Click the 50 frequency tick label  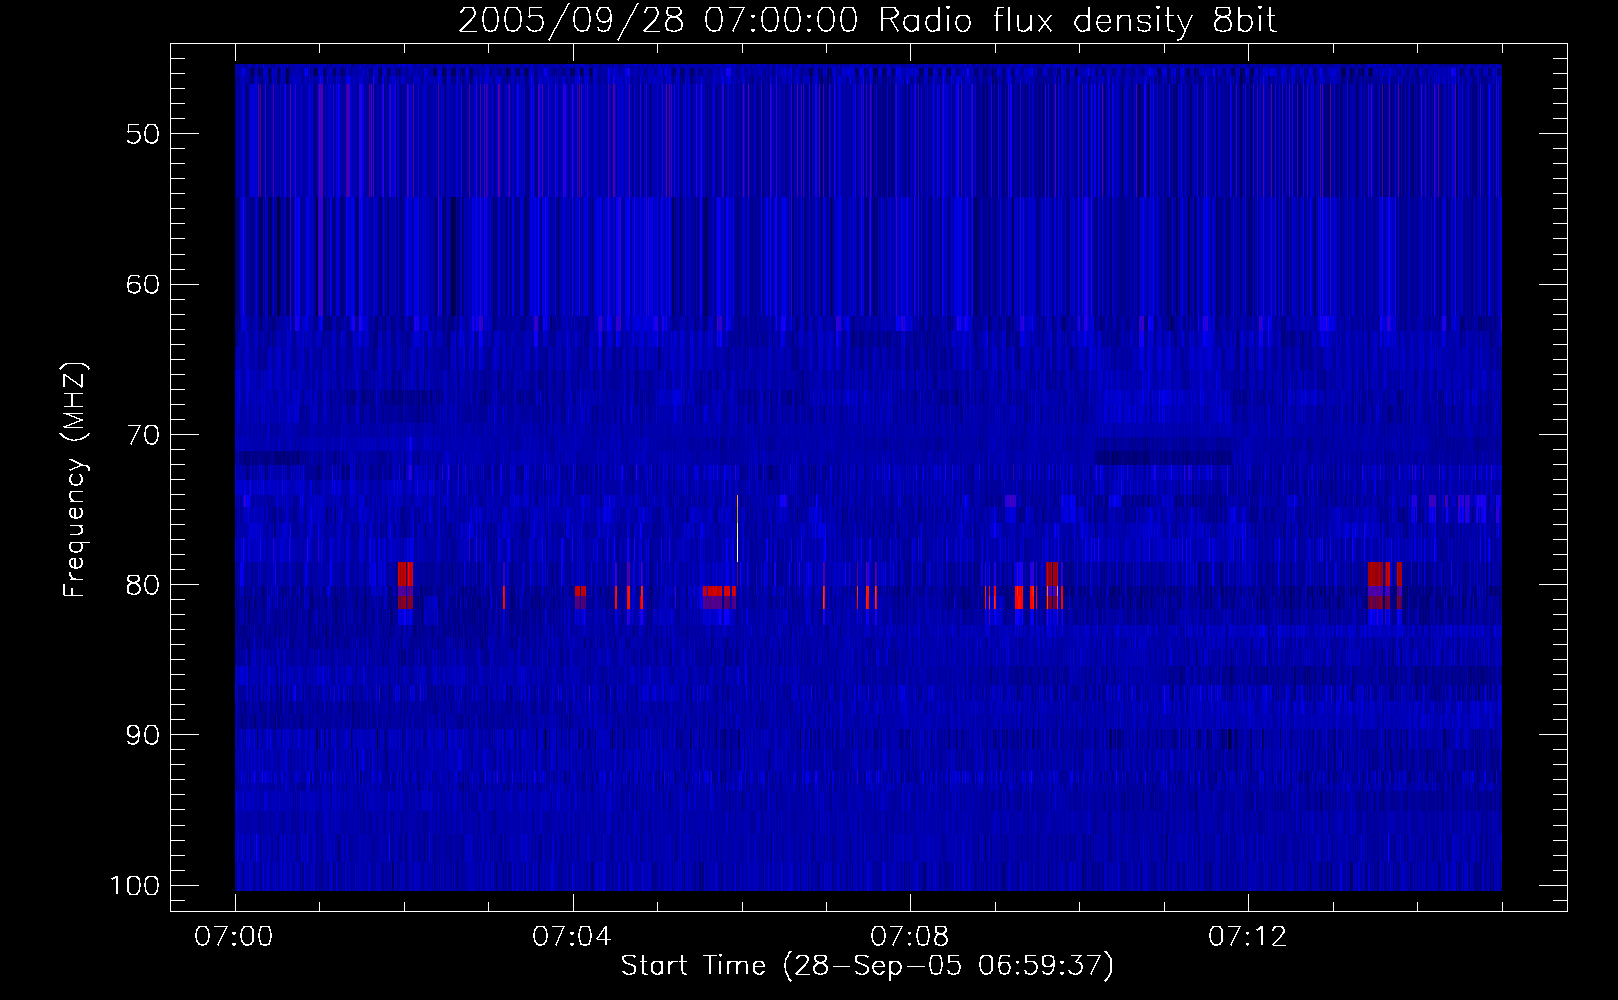(x=143, y=134)
